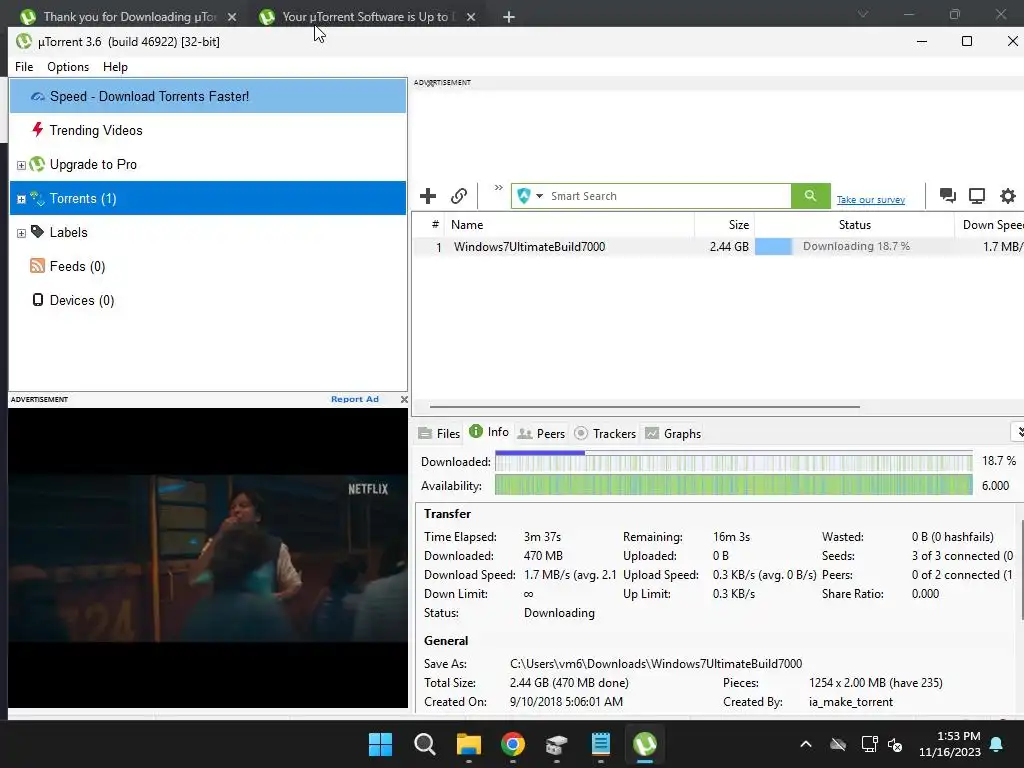Open the clock showing 1:53 PM
Screen dimensions: 1024x768
click(x=950, y=744)
